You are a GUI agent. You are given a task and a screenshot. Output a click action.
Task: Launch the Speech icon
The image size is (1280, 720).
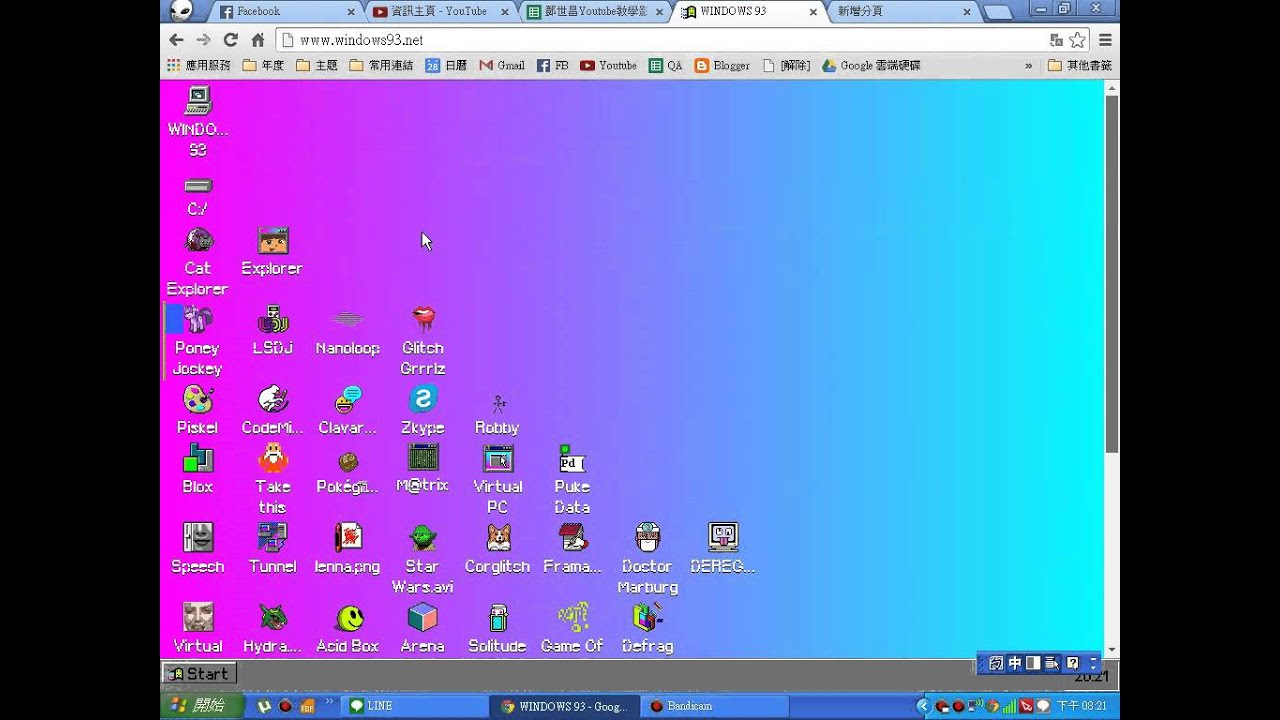click(x=198, y=538)
